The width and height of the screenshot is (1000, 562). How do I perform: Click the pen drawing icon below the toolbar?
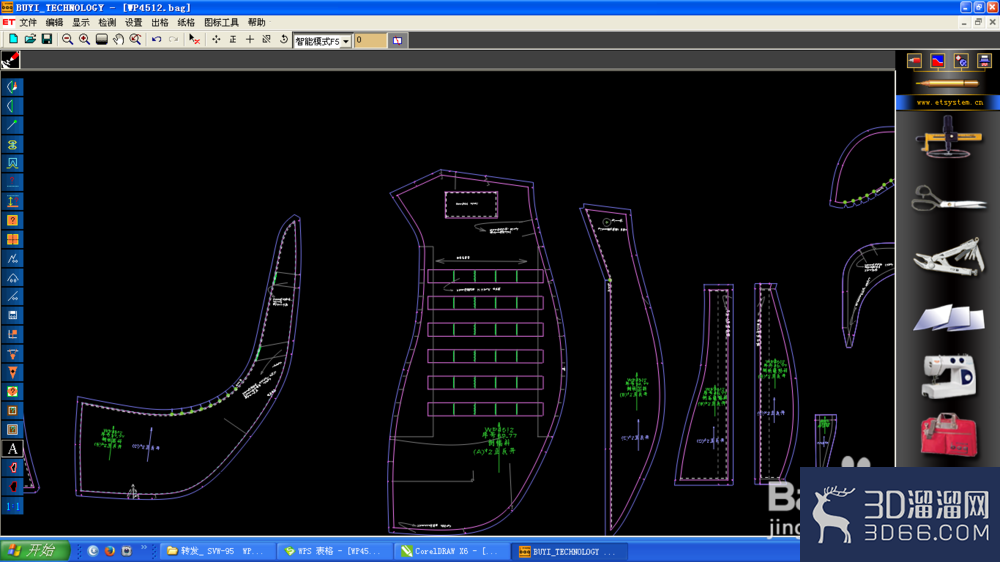[x=11, y=59]
